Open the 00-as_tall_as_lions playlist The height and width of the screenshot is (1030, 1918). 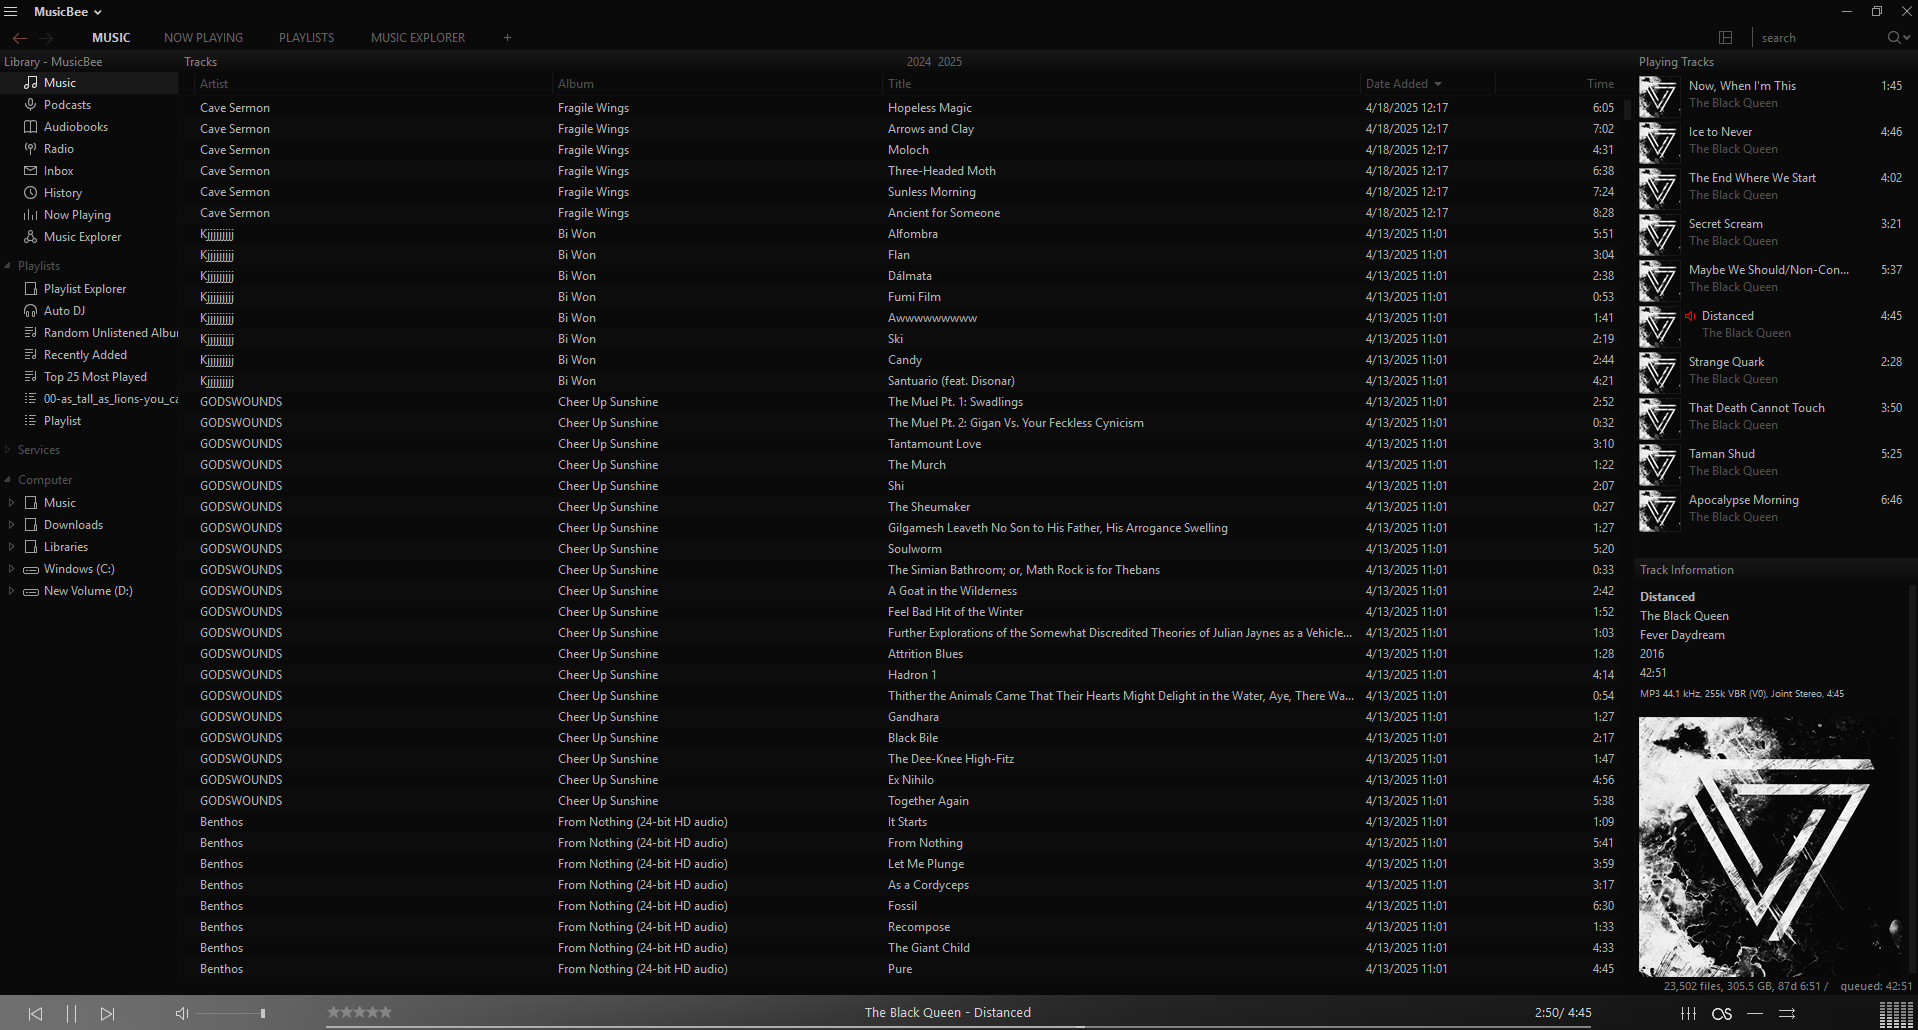[x=89, y=399]
